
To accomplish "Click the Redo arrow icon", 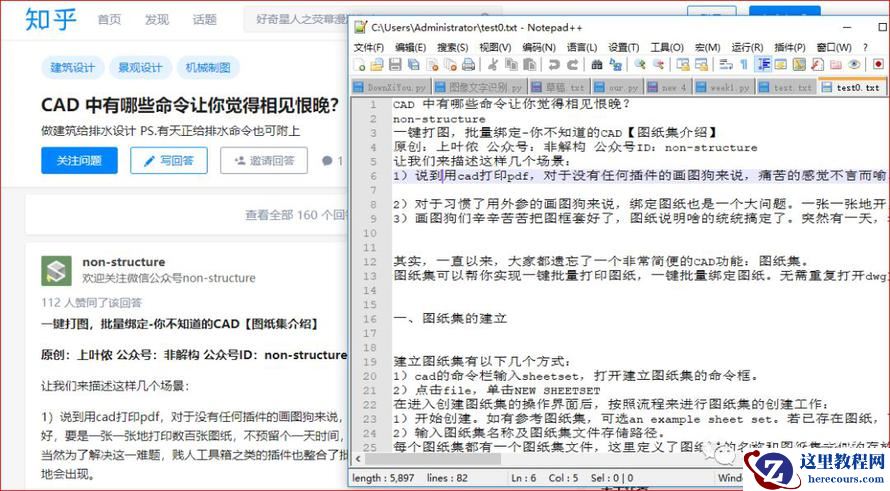I will 572,65.
